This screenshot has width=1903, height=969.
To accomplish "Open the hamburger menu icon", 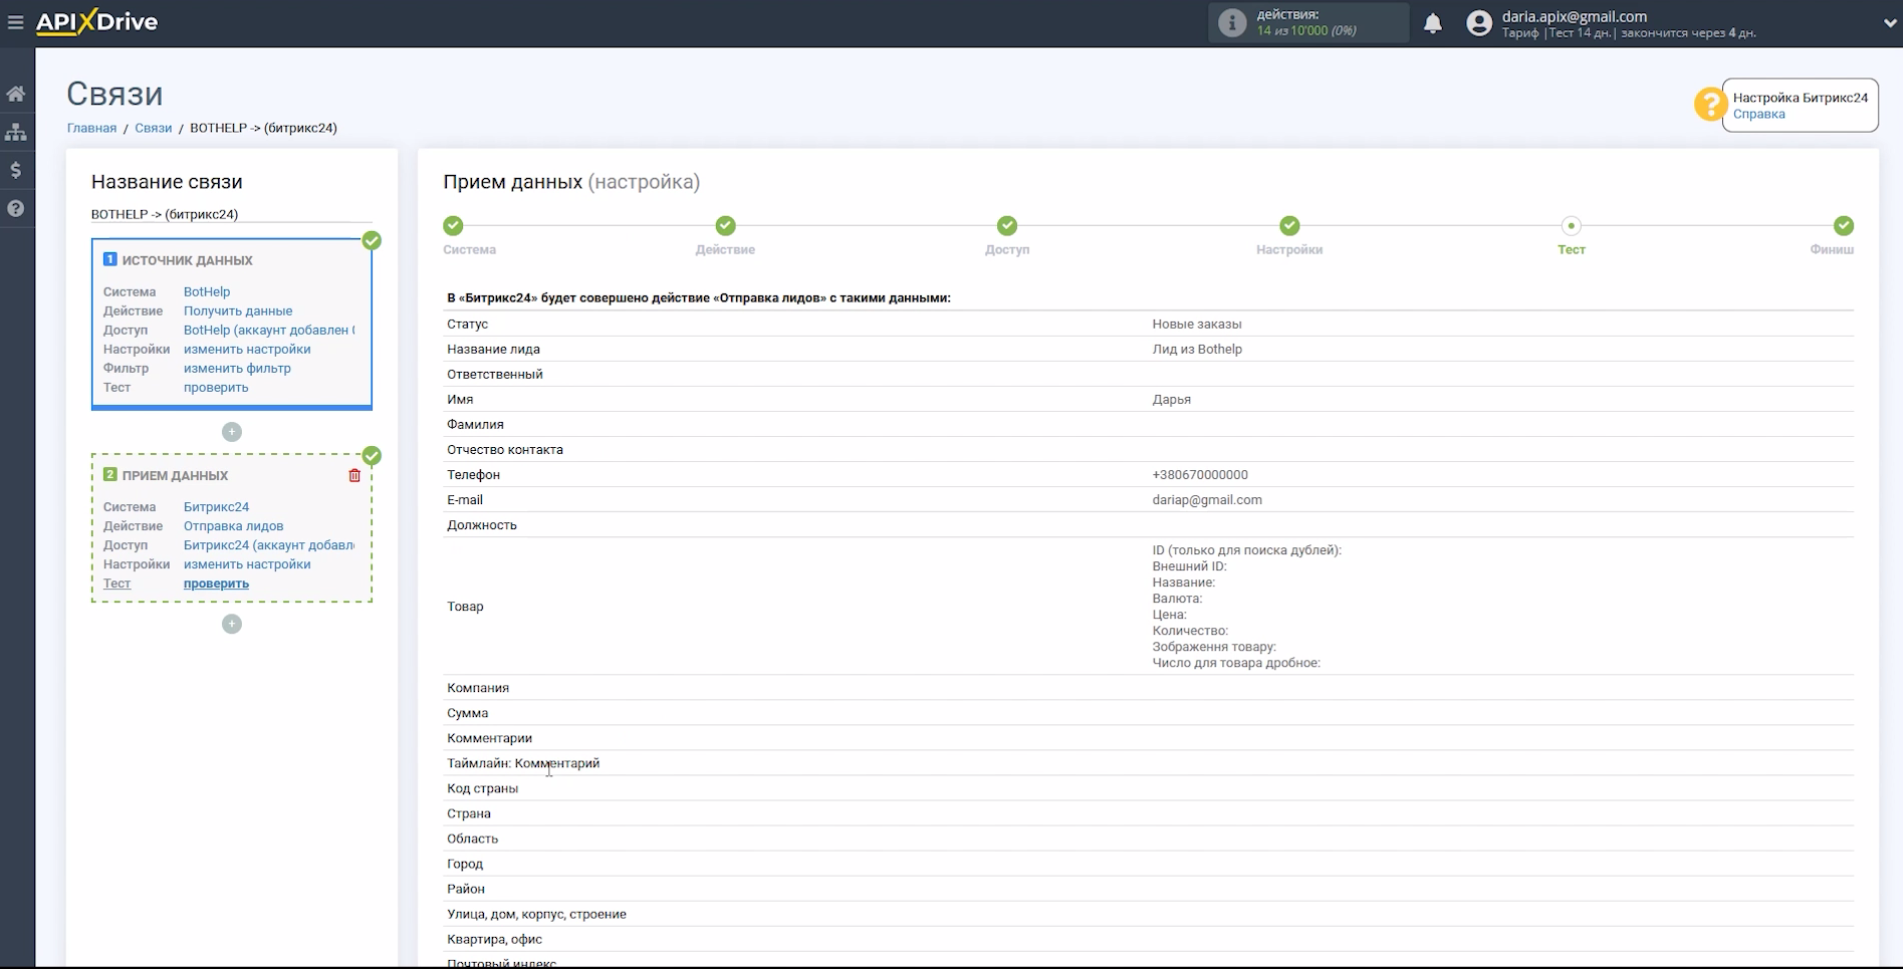I will (15, 22).
